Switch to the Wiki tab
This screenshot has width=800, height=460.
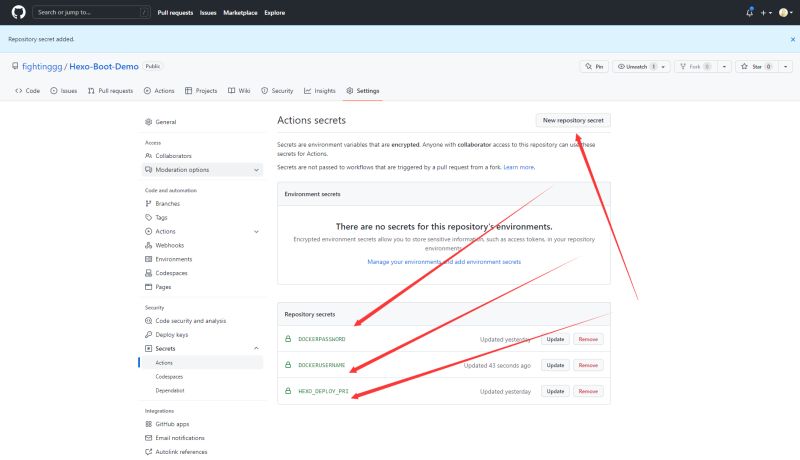[239, 91]
